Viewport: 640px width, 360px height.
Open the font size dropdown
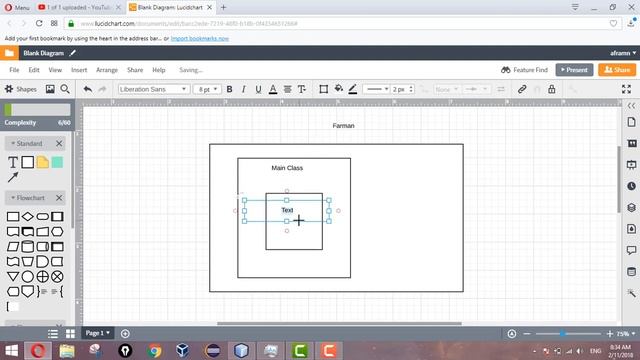click(207, 89)
